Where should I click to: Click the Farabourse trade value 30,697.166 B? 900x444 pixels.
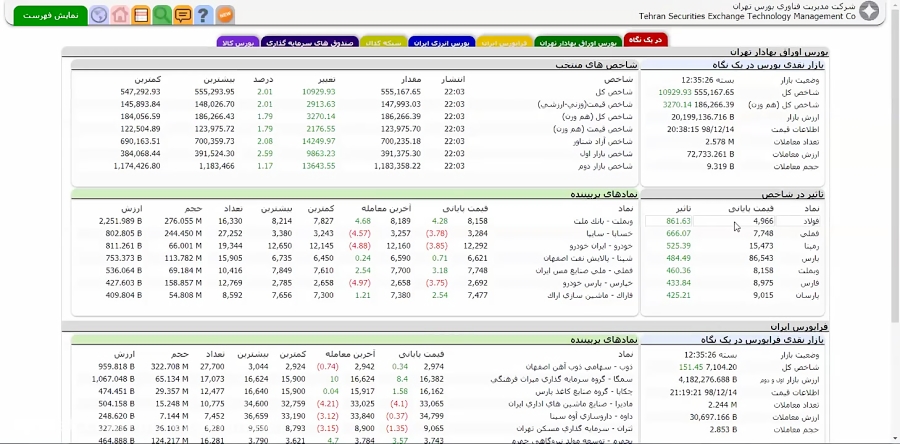(713, 417)
